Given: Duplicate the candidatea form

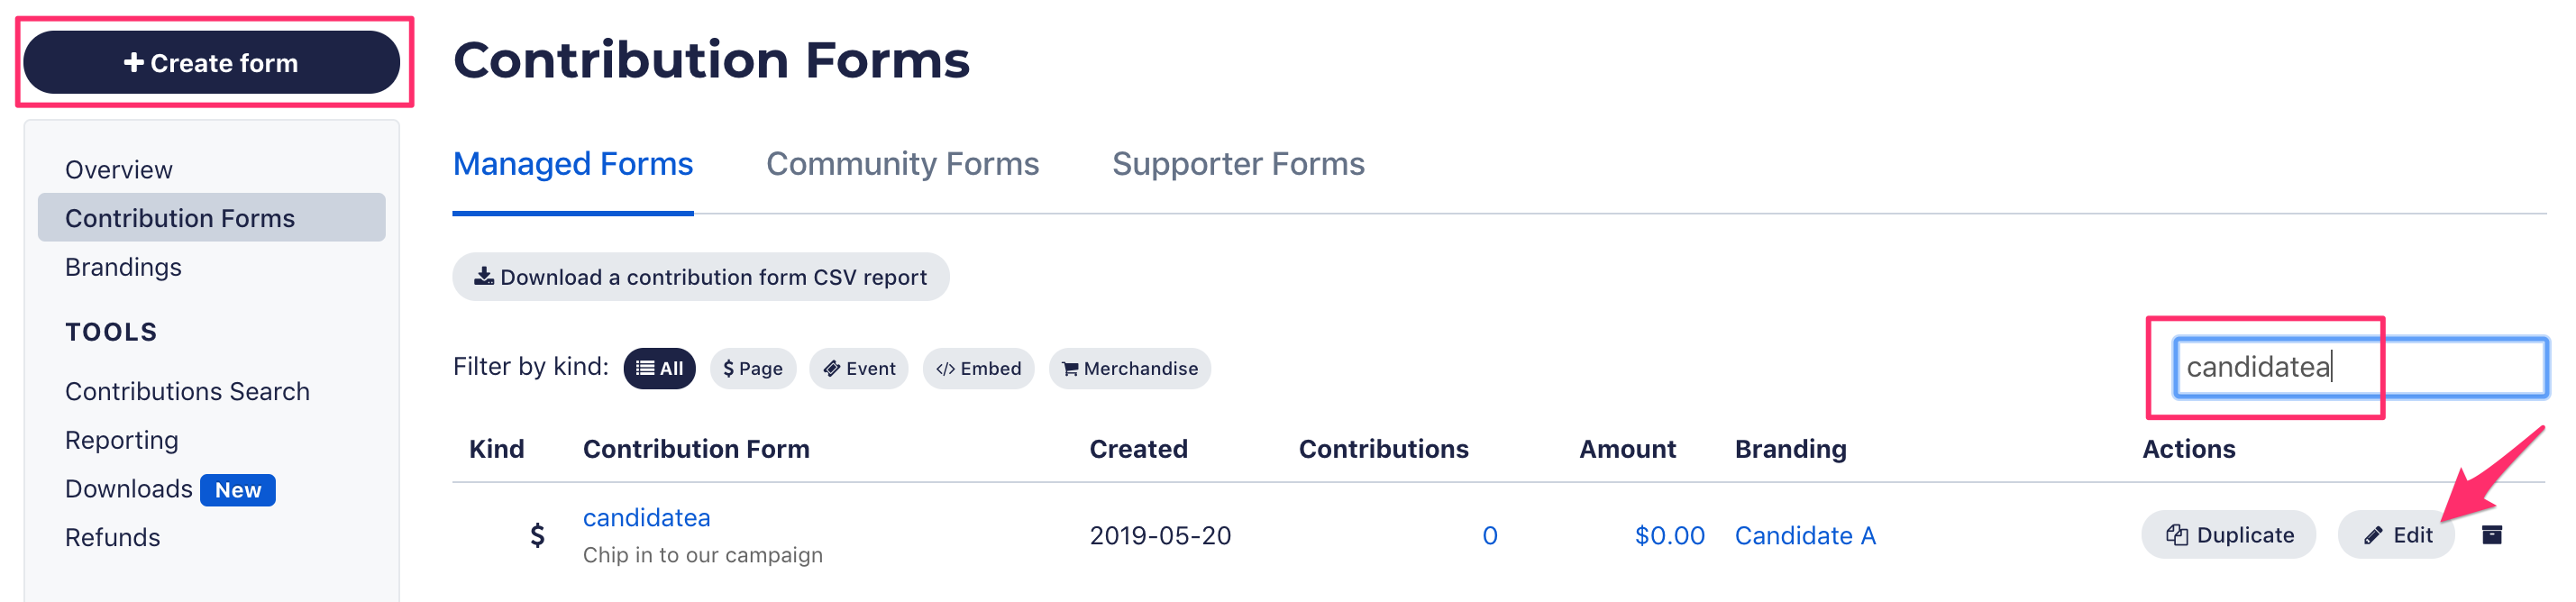Looking at the screenshot, I should click(2228, 535).
